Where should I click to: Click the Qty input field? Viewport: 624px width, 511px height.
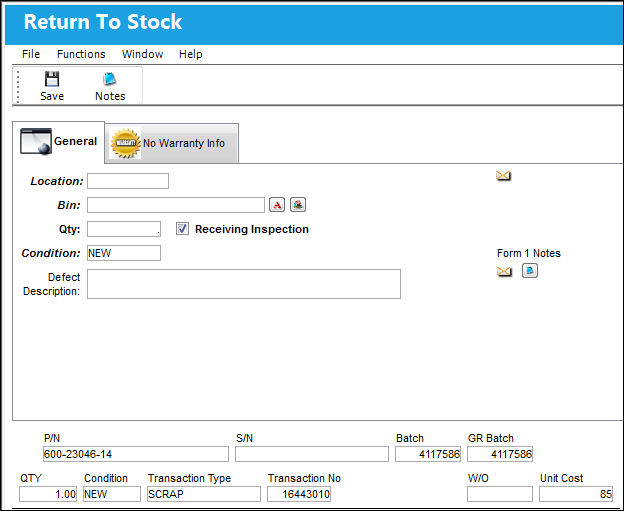click(x=124, y=229)
